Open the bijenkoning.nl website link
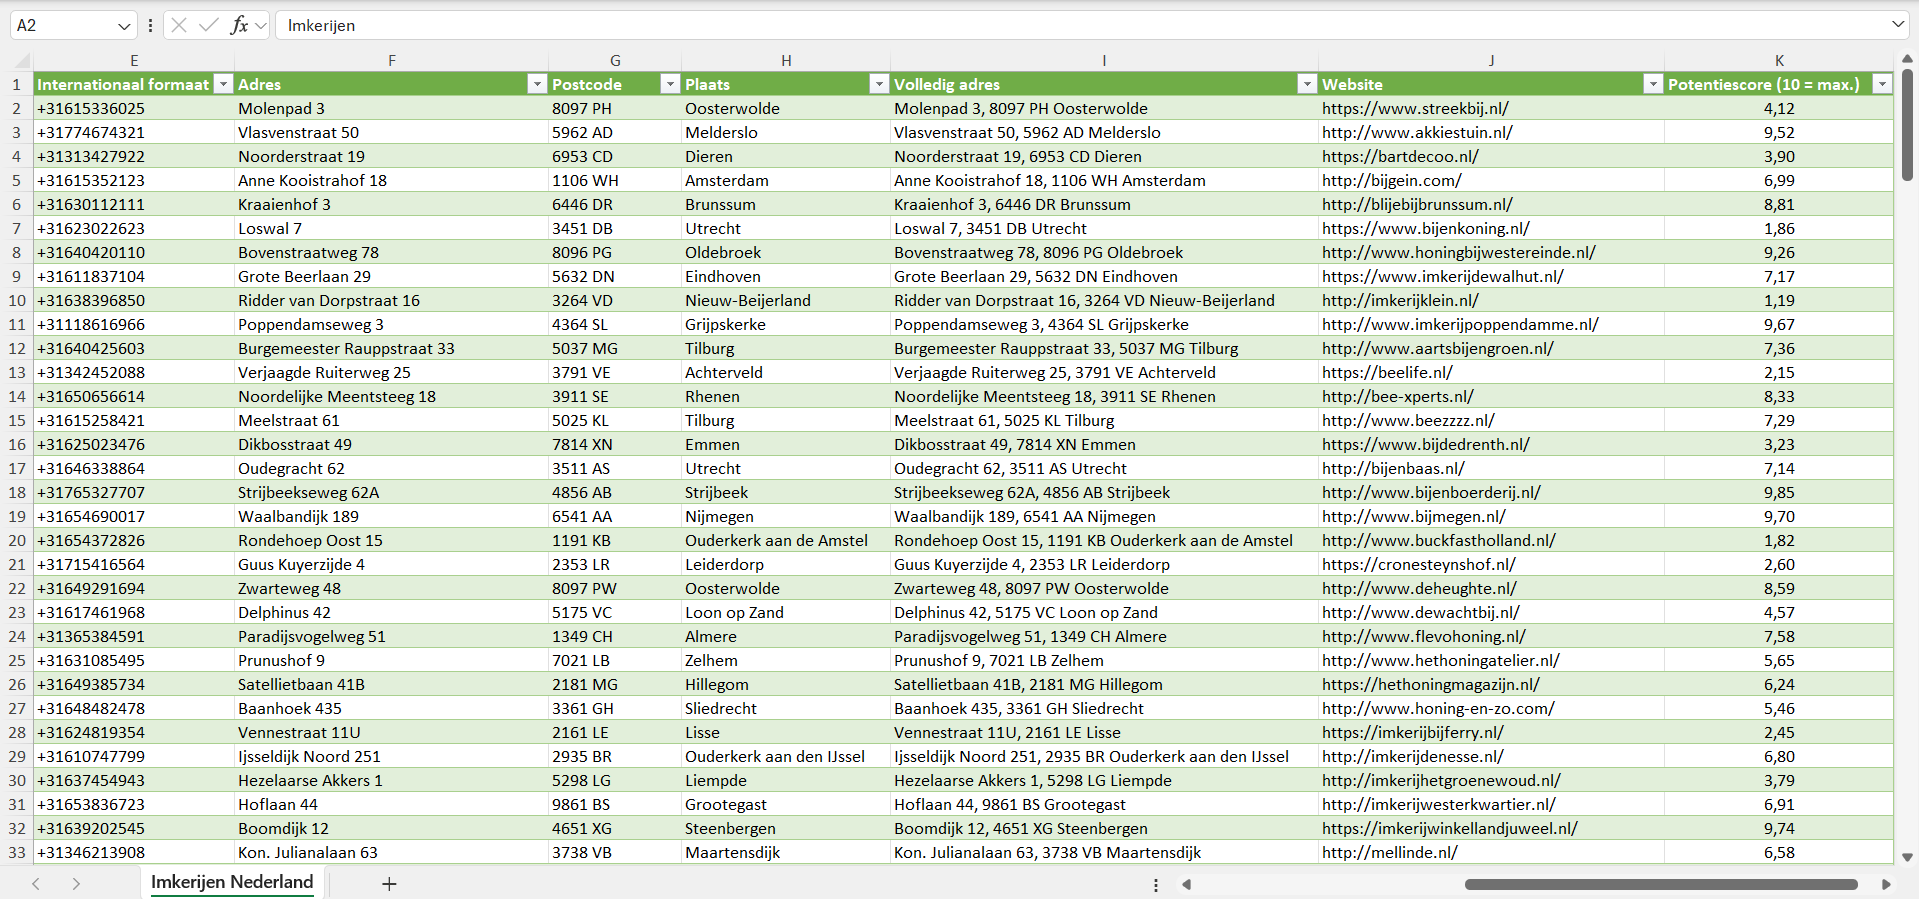1919x899 pixels. (x=1425, y=228)
